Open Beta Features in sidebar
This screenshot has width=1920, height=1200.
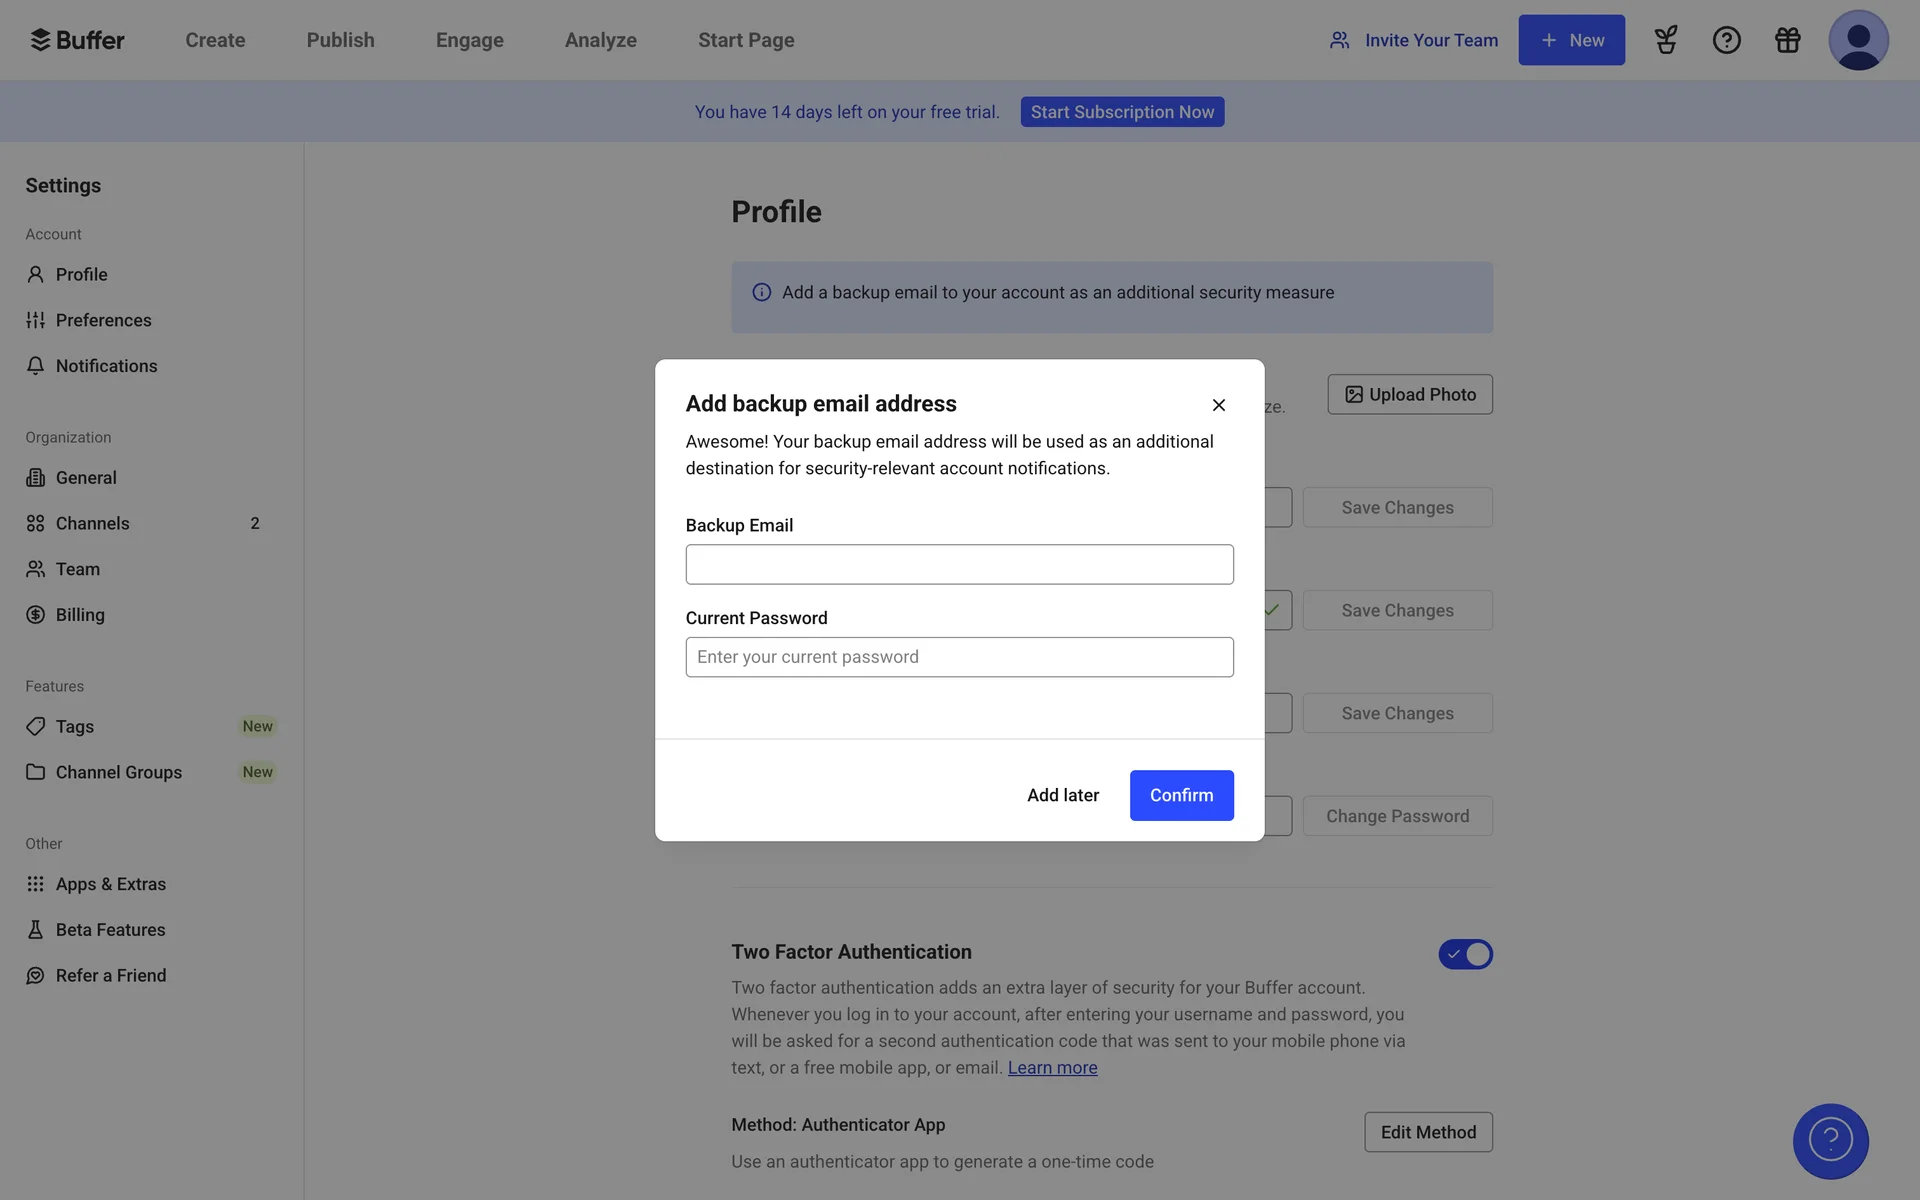(110, 930)
